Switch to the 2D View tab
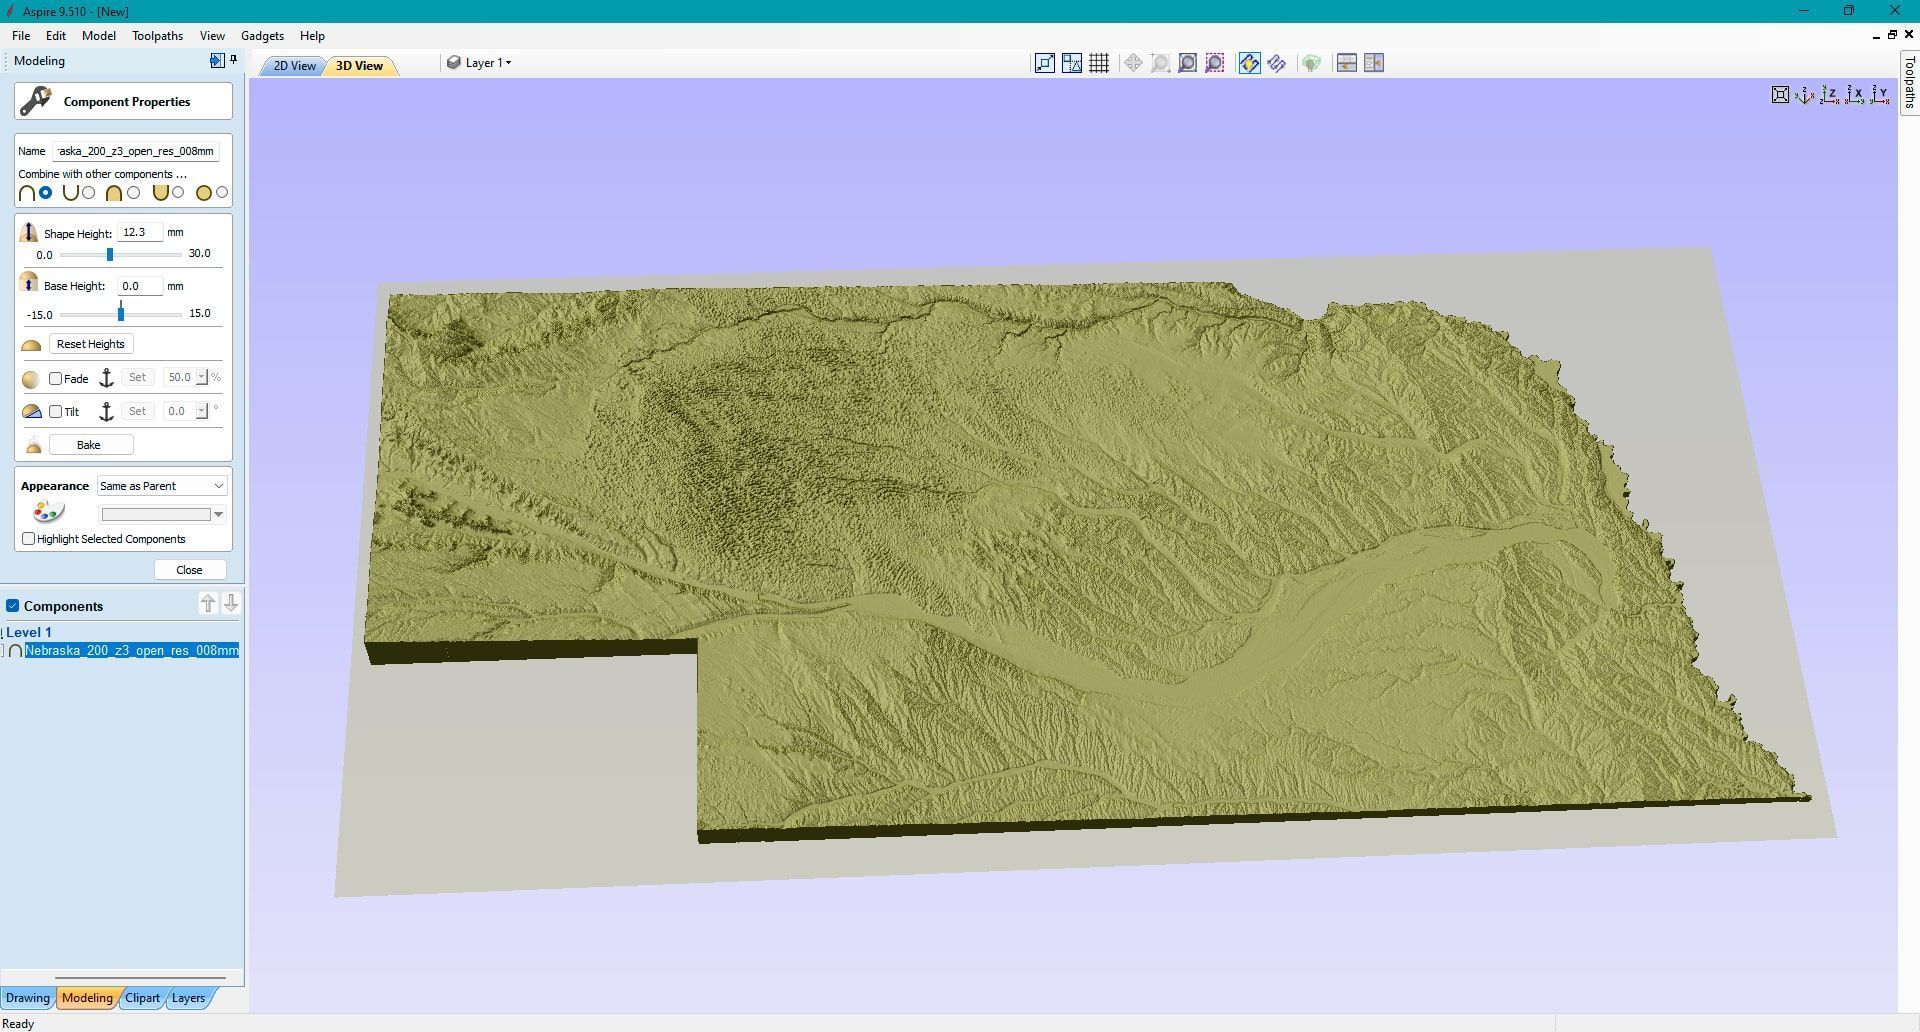Image resolution: width=1920 pixels, height=1032 pixels. click(x=294, y=66)
